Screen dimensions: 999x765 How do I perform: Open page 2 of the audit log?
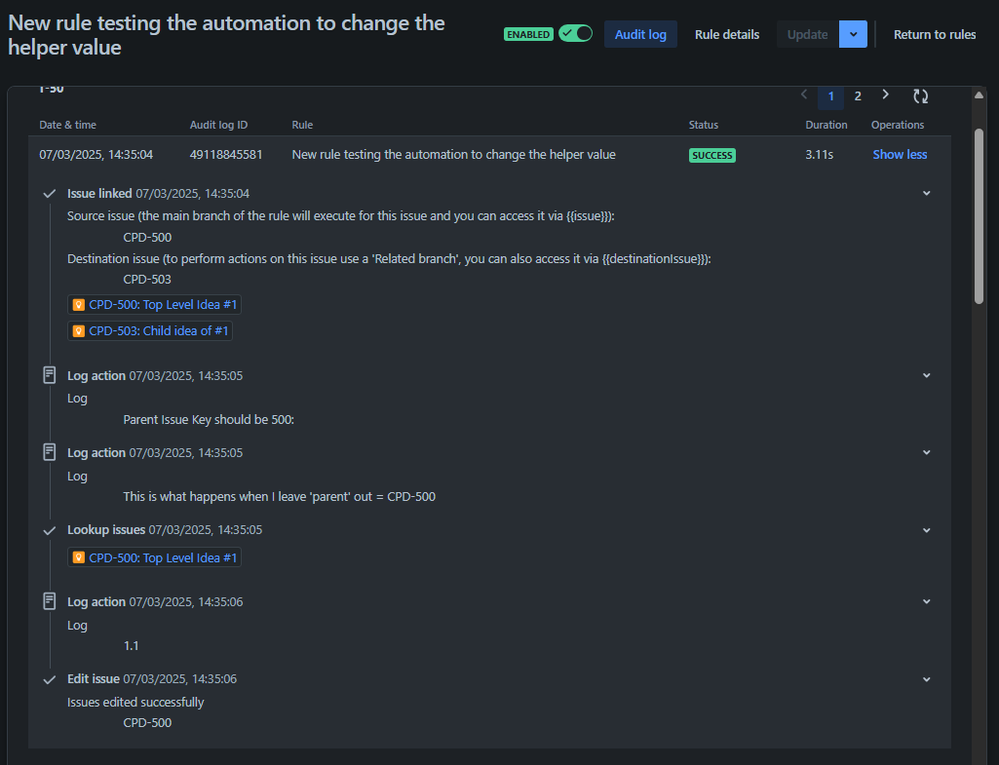(x=857, y=95)
